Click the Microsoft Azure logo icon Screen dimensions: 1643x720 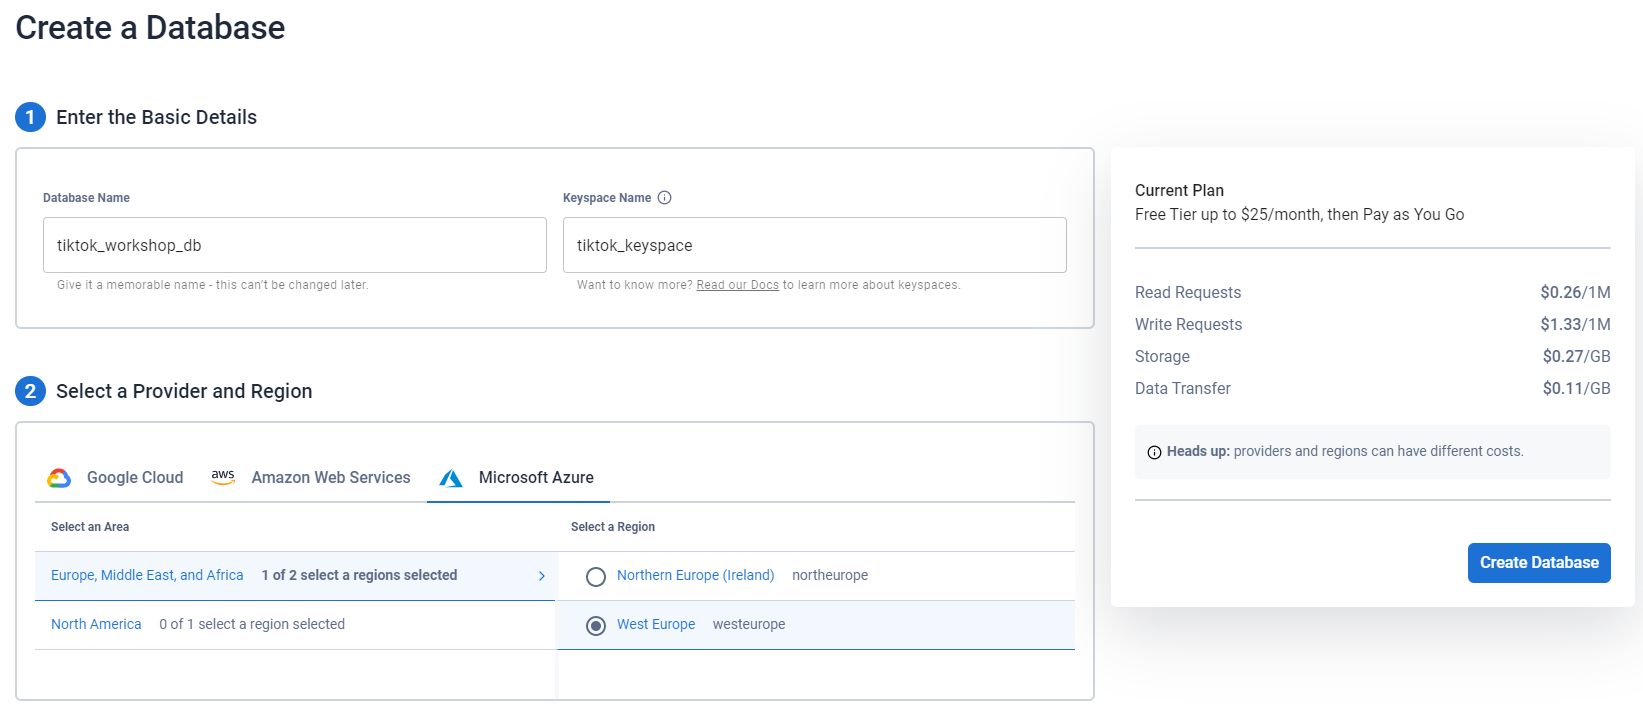pos(451,478)
